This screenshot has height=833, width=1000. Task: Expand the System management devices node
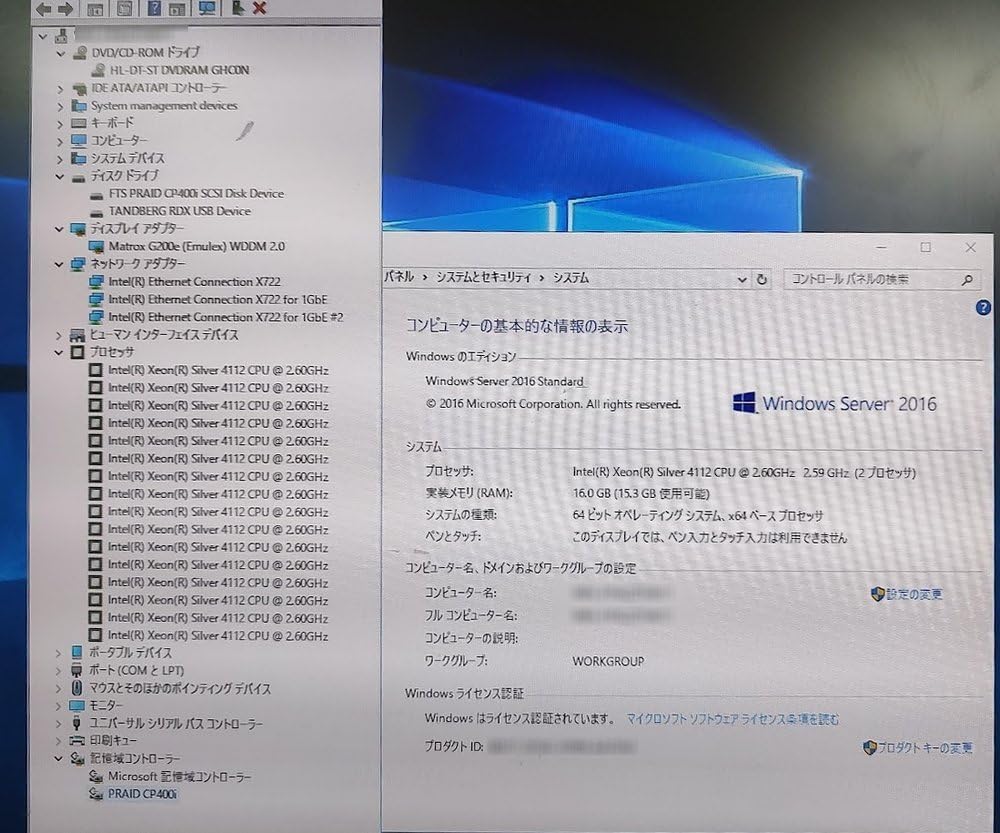click(x=60, y=106)
